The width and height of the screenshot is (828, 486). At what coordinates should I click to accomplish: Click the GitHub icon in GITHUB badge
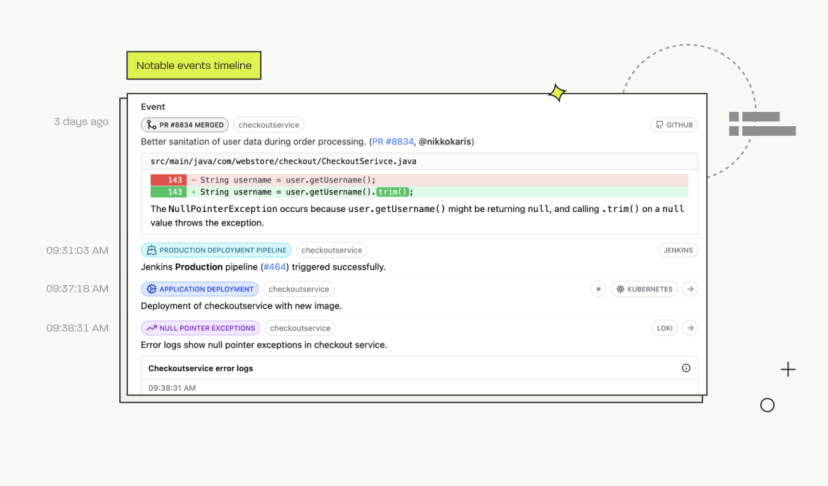pos(659,125)
